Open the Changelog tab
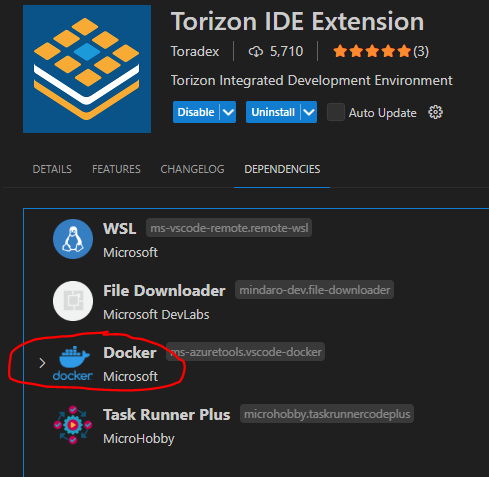 click(x=192, y=169)
